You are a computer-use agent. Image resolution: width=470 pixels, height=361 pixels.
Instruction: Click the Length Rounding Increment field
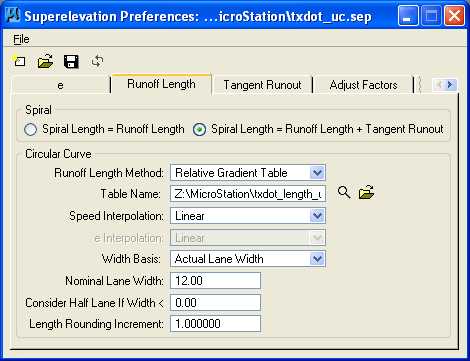[215, 324]
